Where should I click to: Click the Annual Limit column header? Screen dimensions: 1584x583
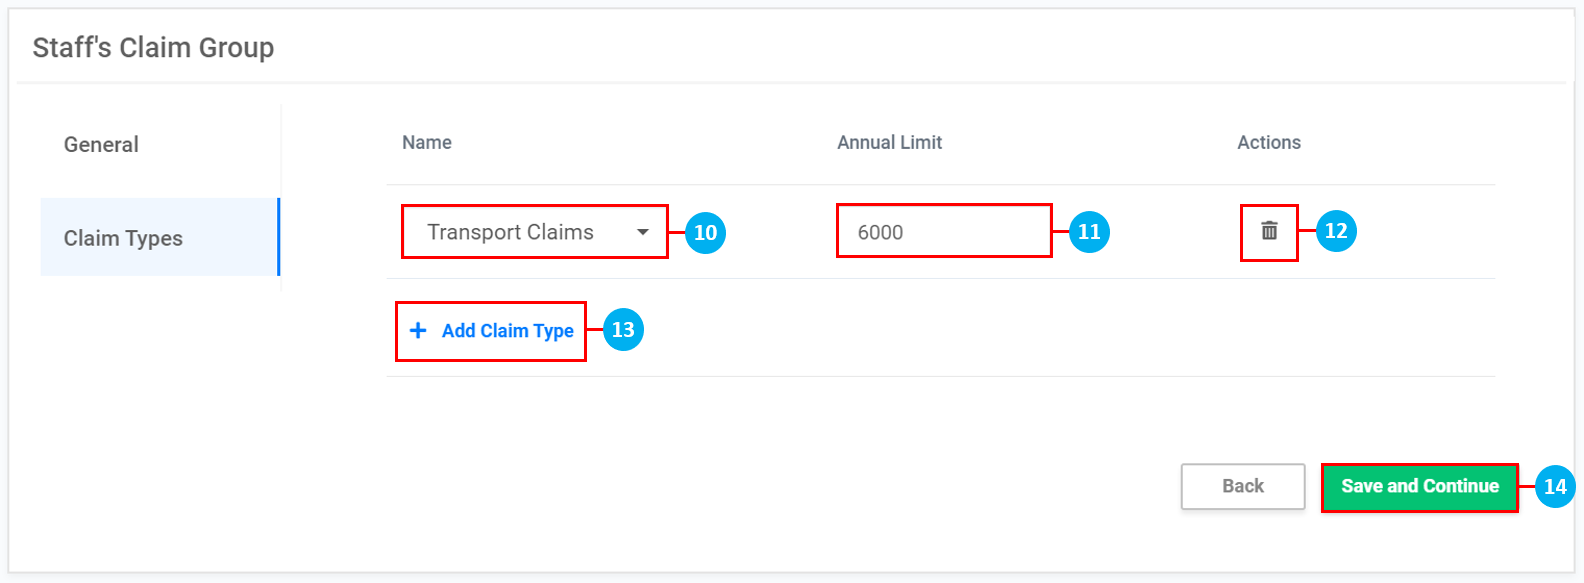pyautogui.click(x=889, y=143)
